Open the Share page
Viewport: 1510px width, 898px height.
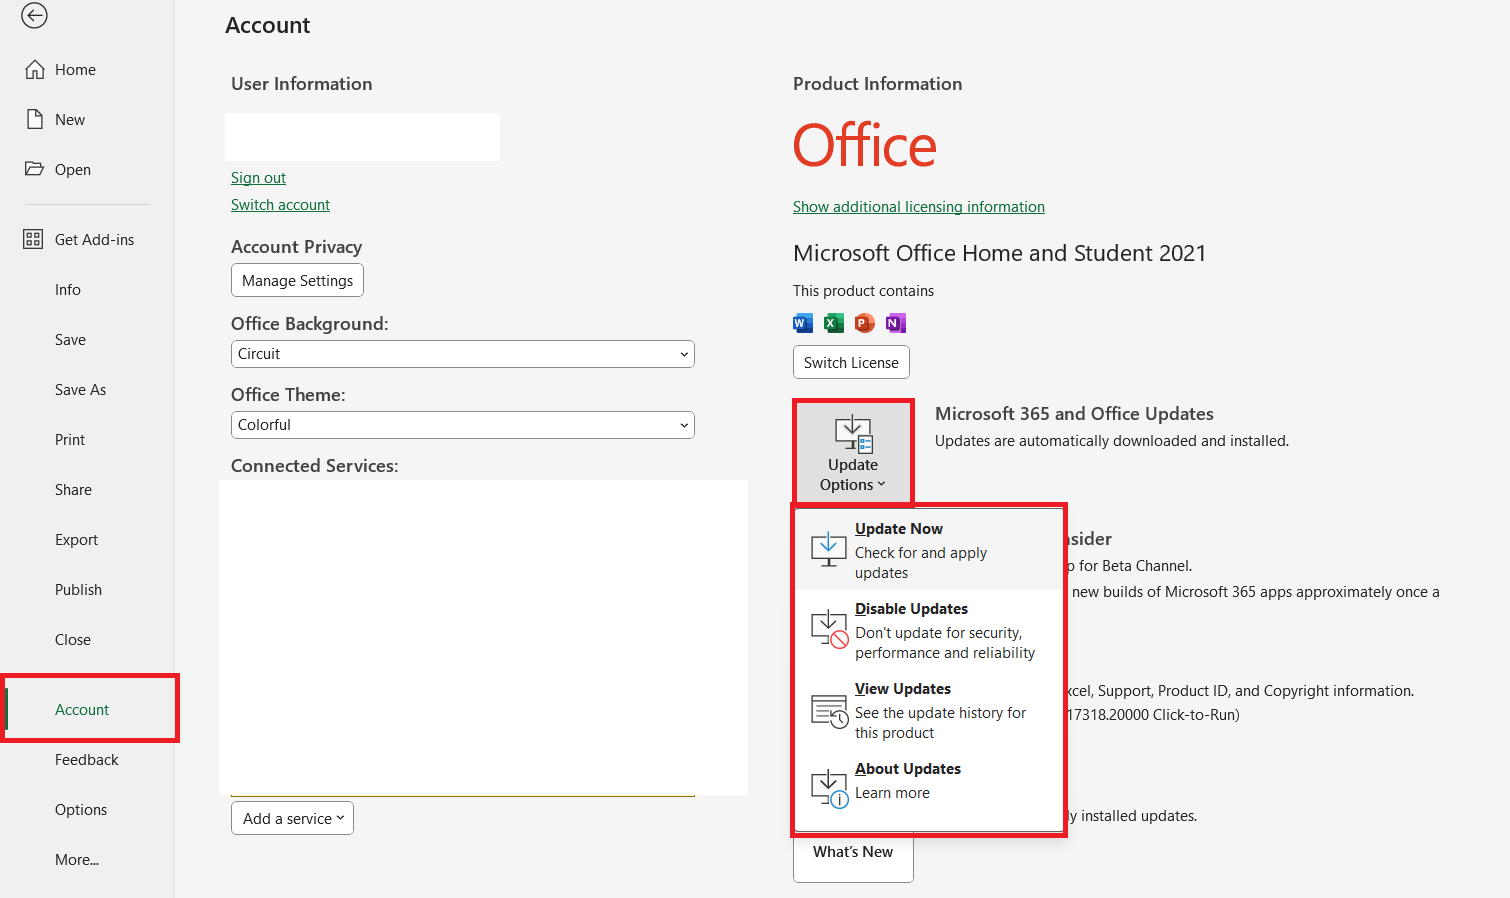[73, 489]
